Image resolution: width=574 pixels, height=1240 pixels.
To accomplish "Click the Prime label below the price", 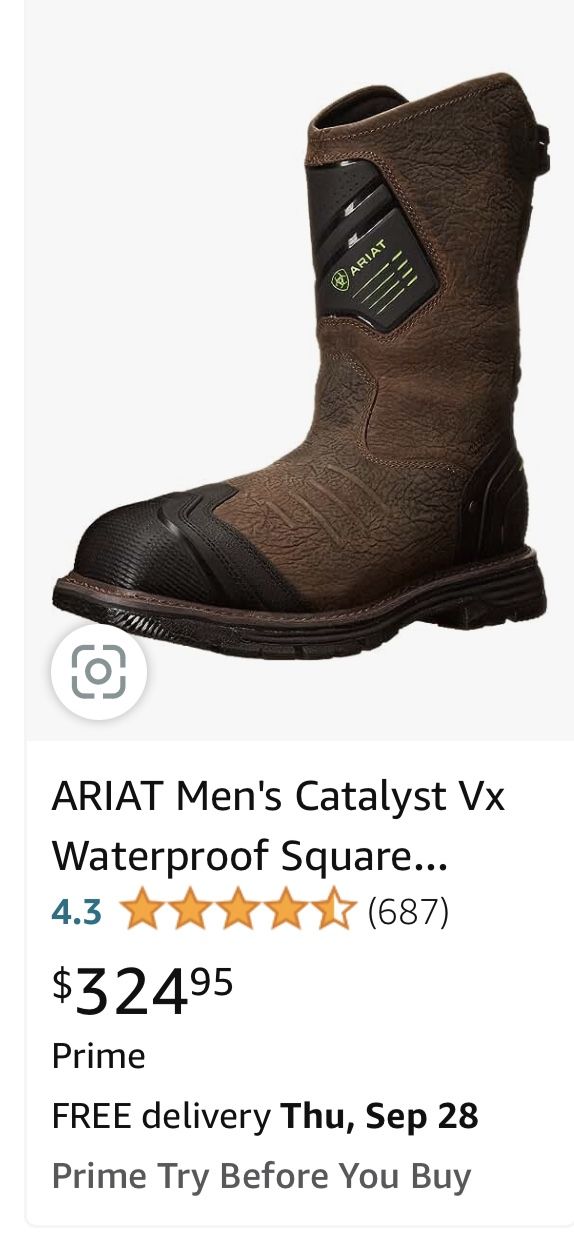I will [98, 1056].
